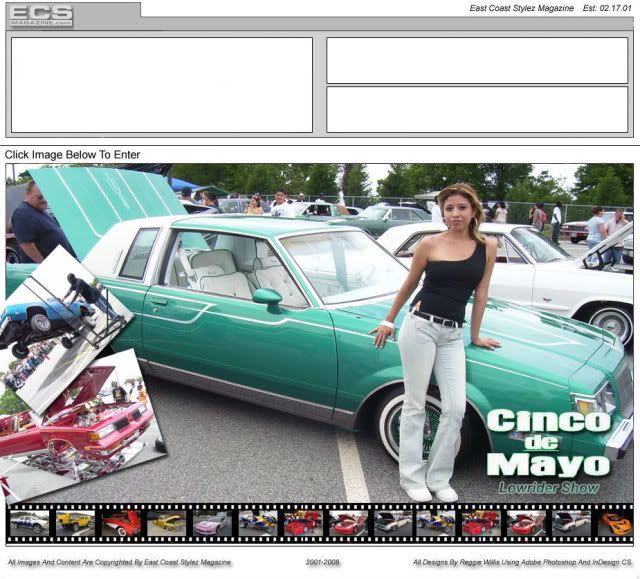
Task: Click the large empty banner box on left
Action: [x=161, y=85]
